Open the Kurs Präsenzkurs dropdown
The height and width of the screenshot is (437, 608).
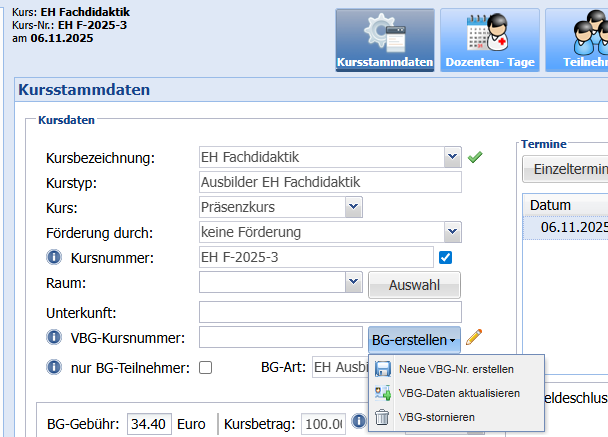(x=353, y=207)
